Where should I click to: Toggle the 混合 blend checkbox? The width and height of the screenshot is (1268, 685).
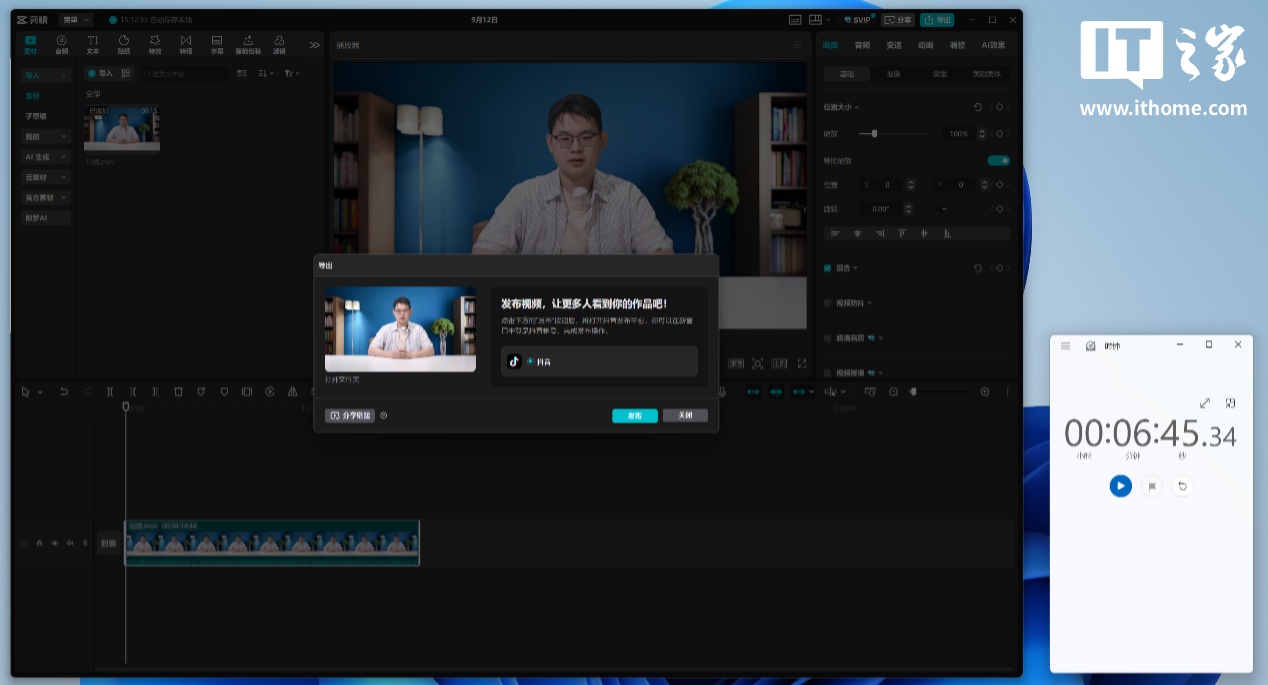click(827, 268)
